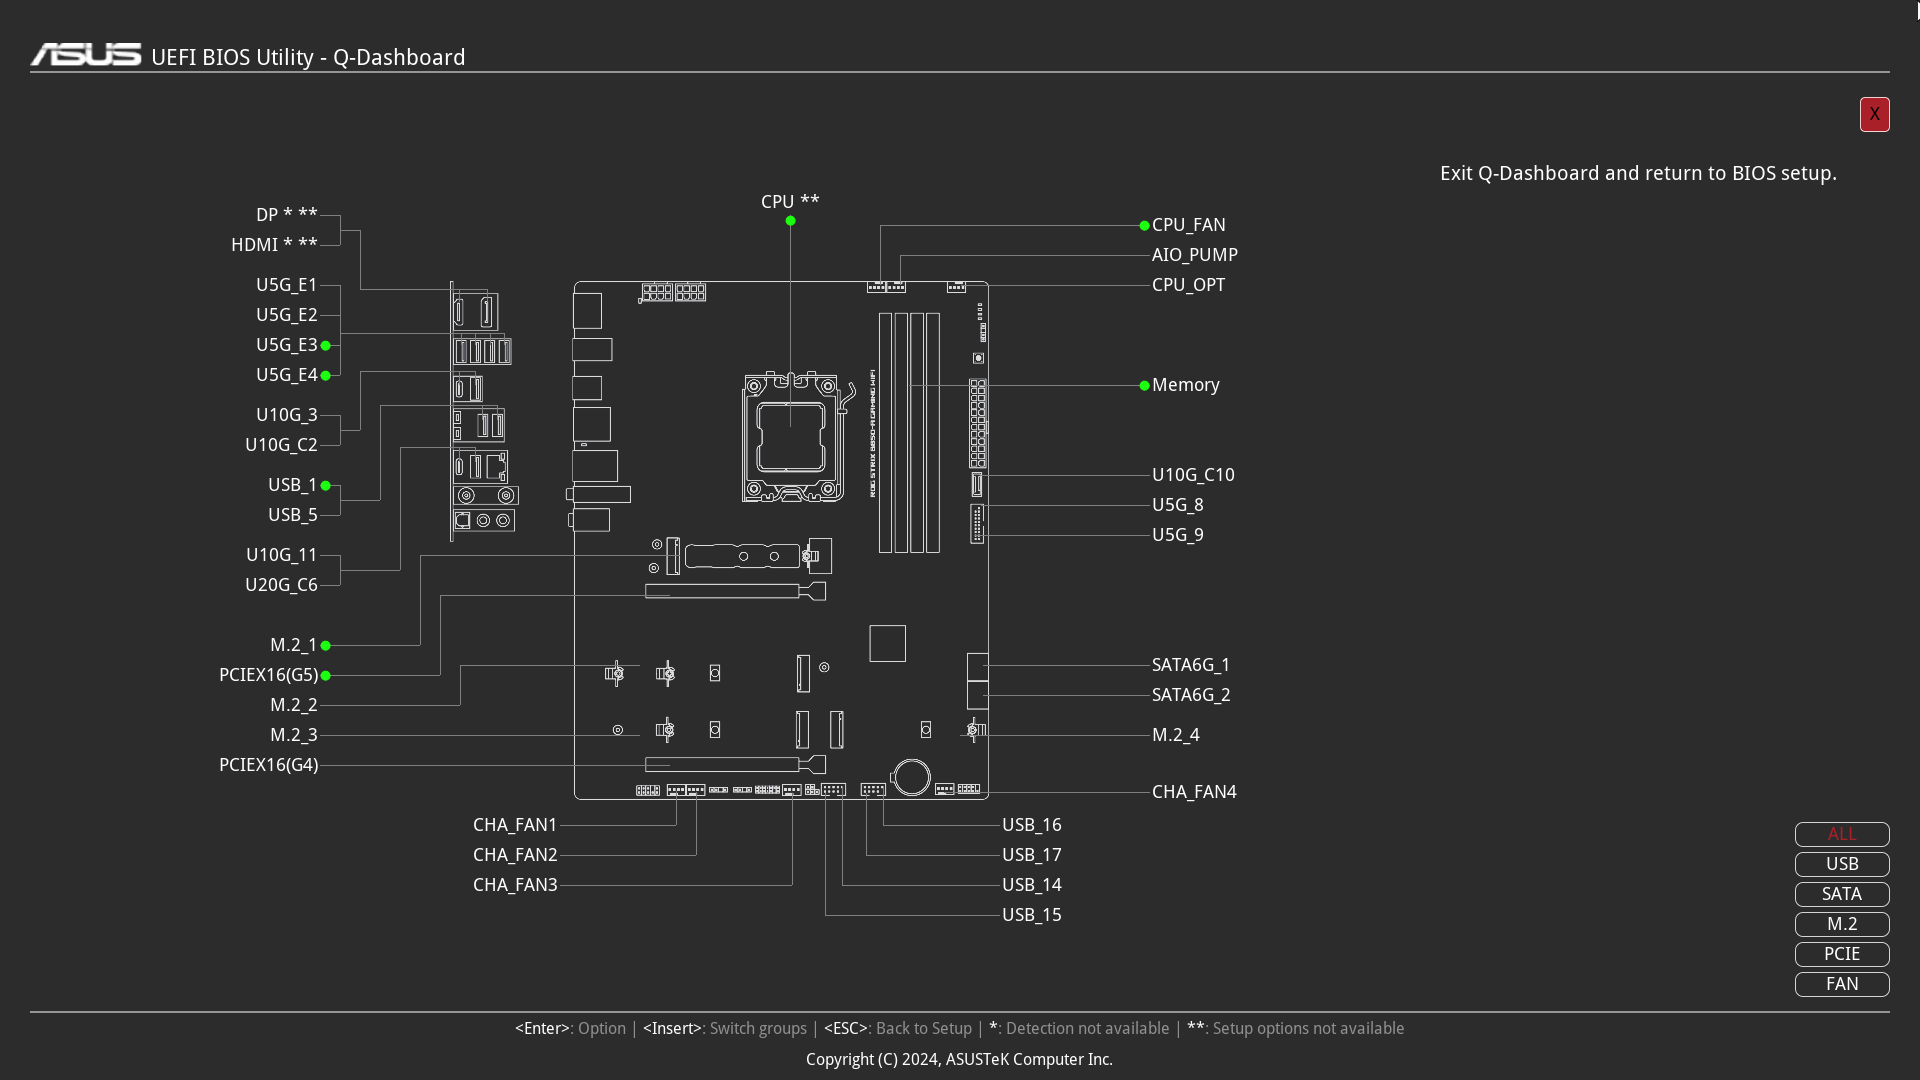The image size is (1920, 1080).
Task: Select the CPU_FAN header label
Action: (x=1188, y=225)
